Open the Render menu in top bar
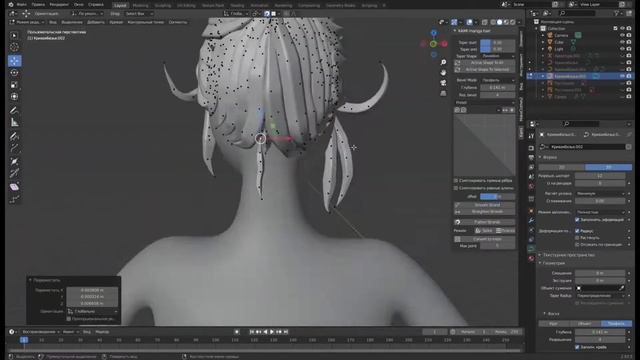 [x=59, y=4]
